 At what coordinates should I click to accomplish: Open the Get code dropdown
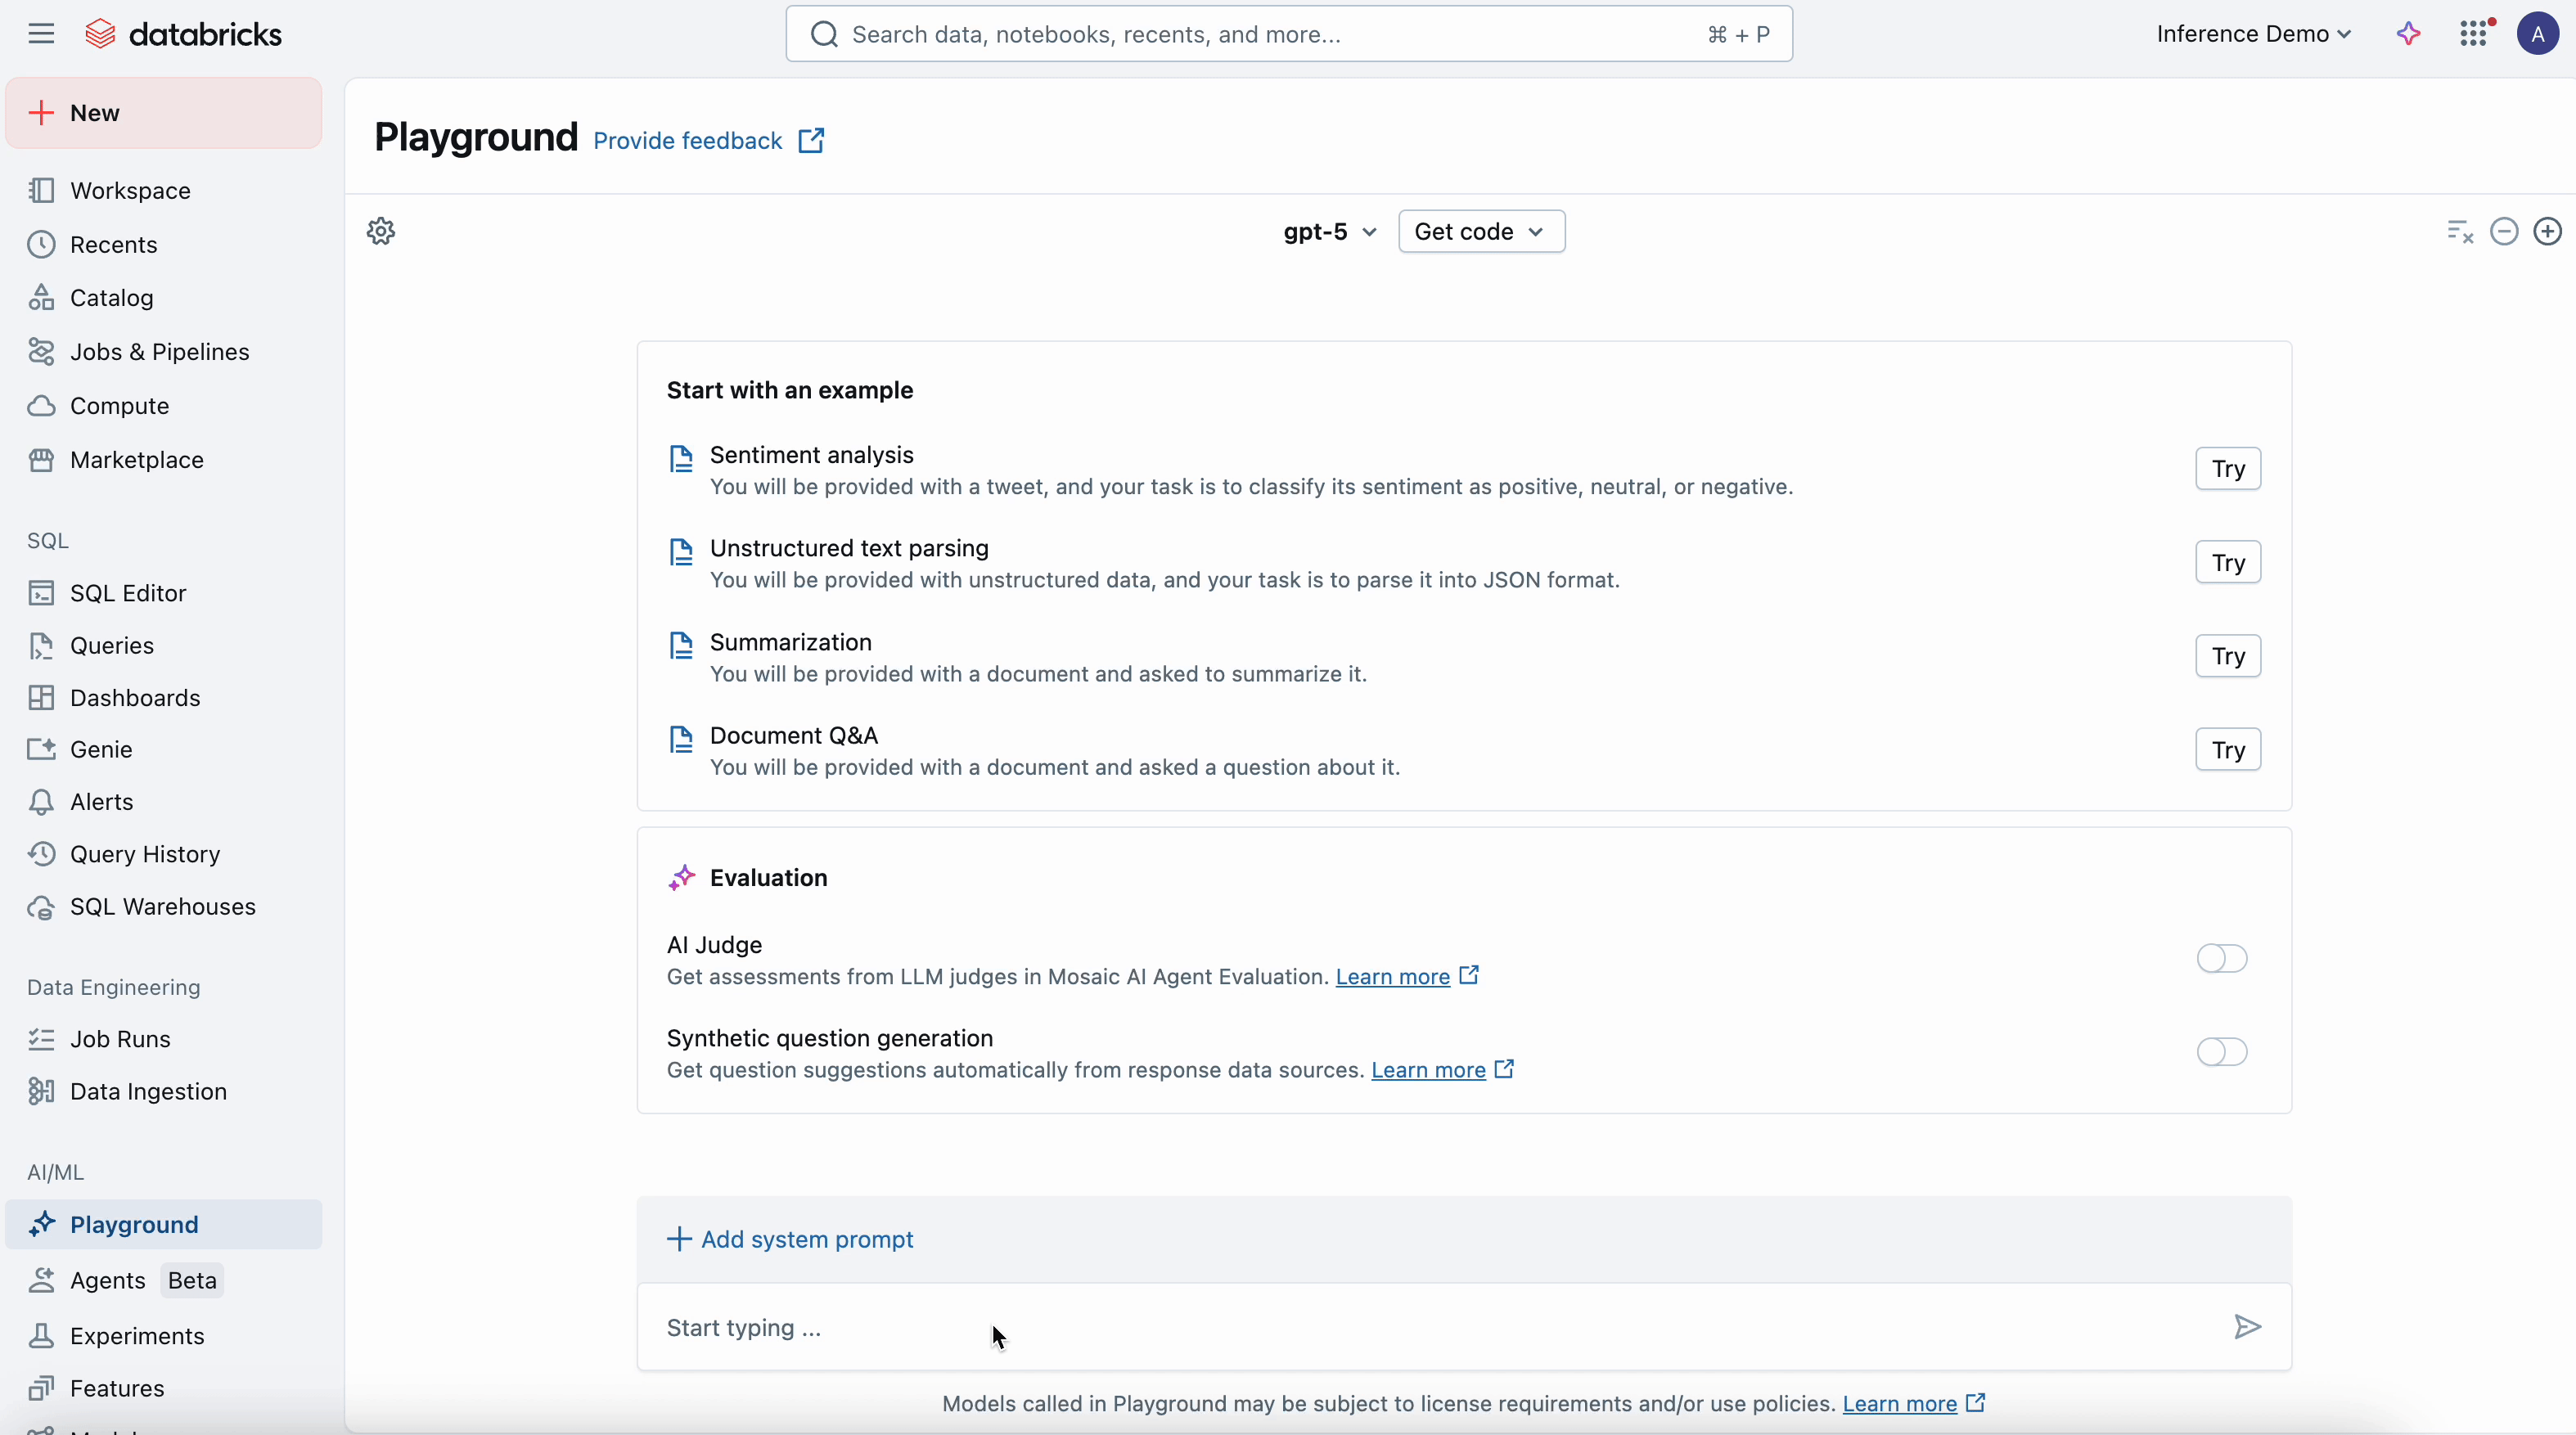[1480, 232]
